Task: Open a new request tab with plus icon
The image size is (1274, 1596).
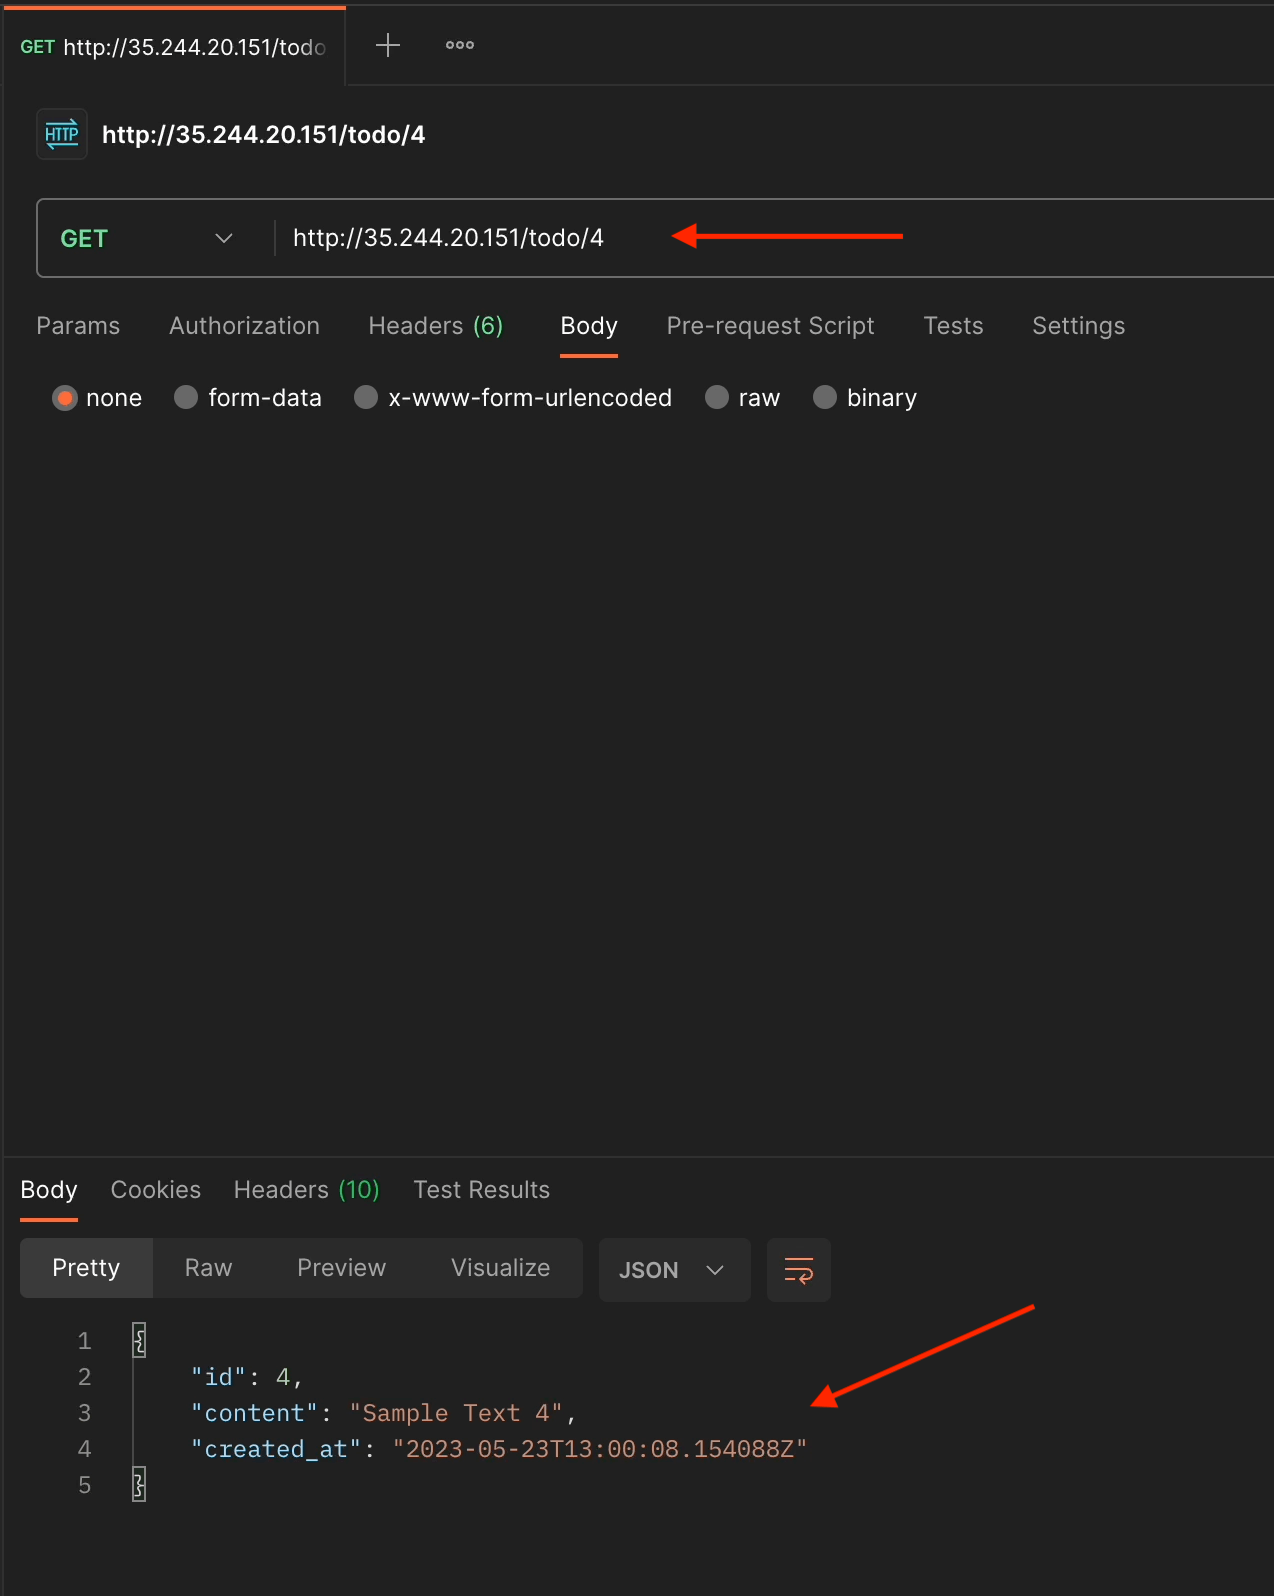Action: [x=388, y=45]
